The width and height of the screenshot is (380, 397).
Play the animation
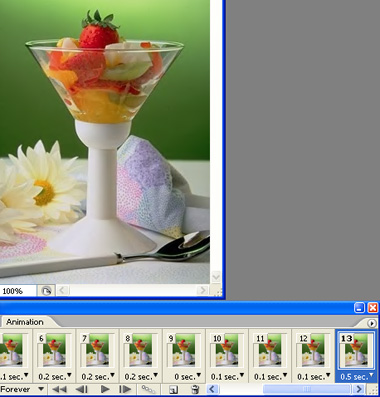(105, 389)
